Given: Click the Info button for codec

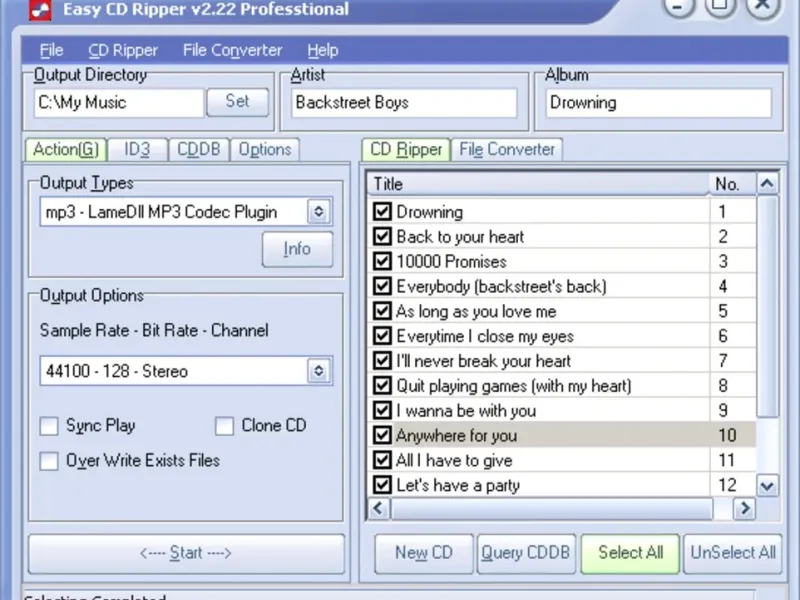Looking at the screenshot, I should point(297,249).
